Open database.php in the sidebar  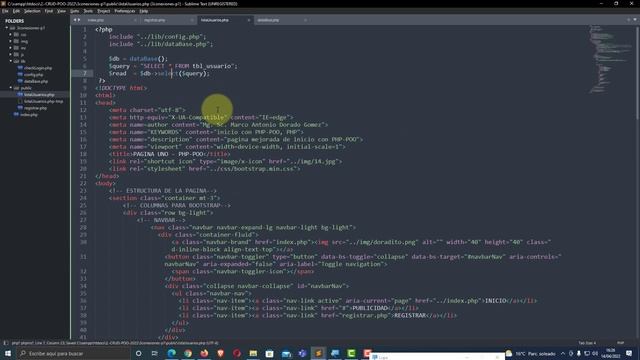[x=36, y=81]
